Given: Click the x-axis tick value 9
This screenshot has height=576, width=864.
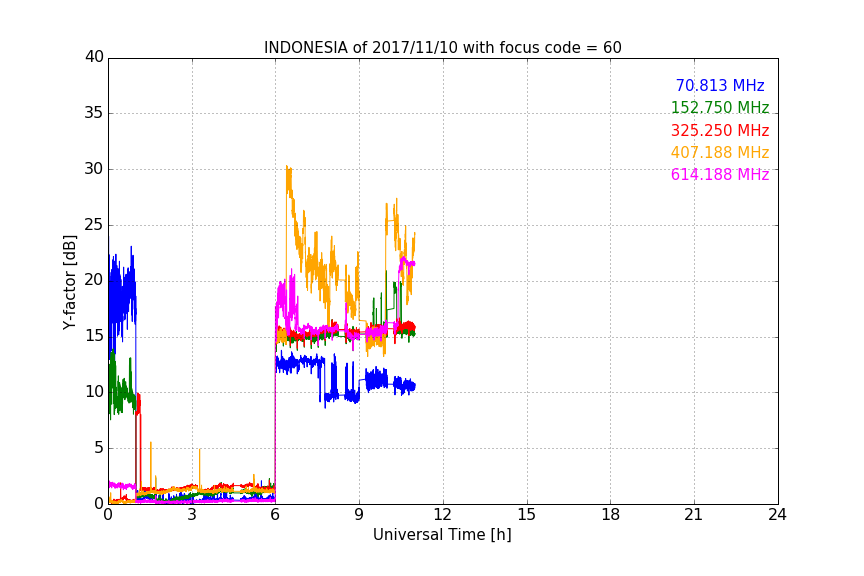Looking at the screenshot, I should coord(359,515).
